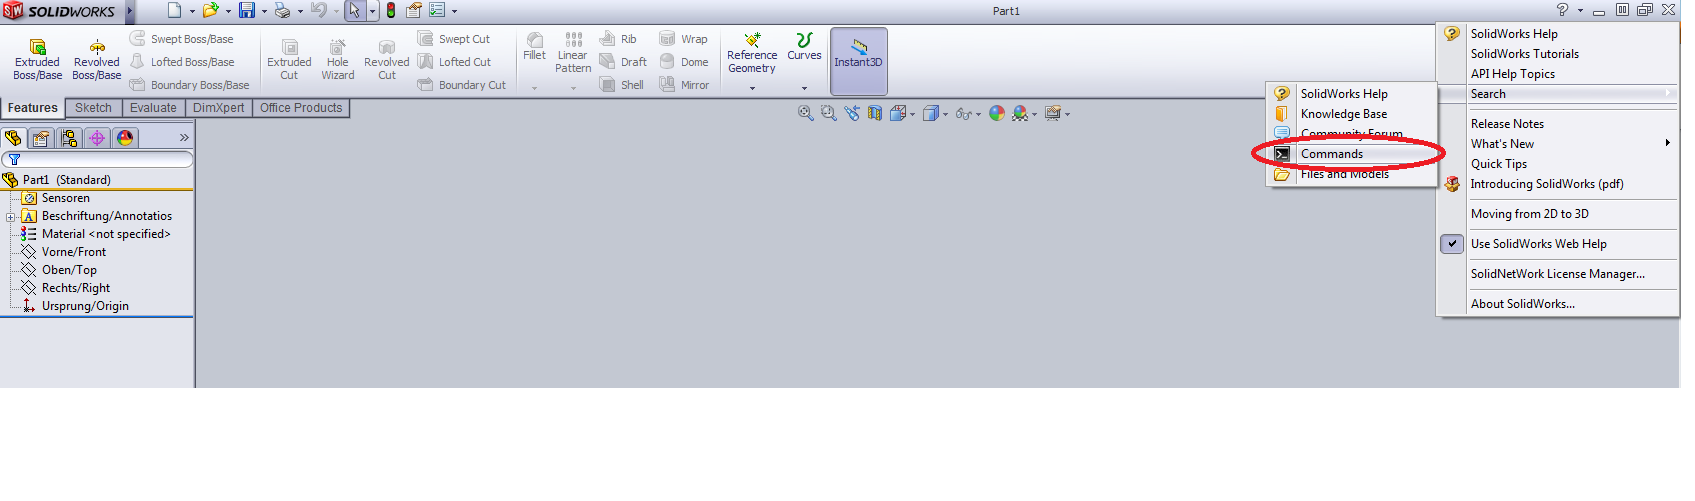The width and height of the screenshot is (1695, 501).
Task: Select the Vorne/Front plane
Action: (63, 252)
